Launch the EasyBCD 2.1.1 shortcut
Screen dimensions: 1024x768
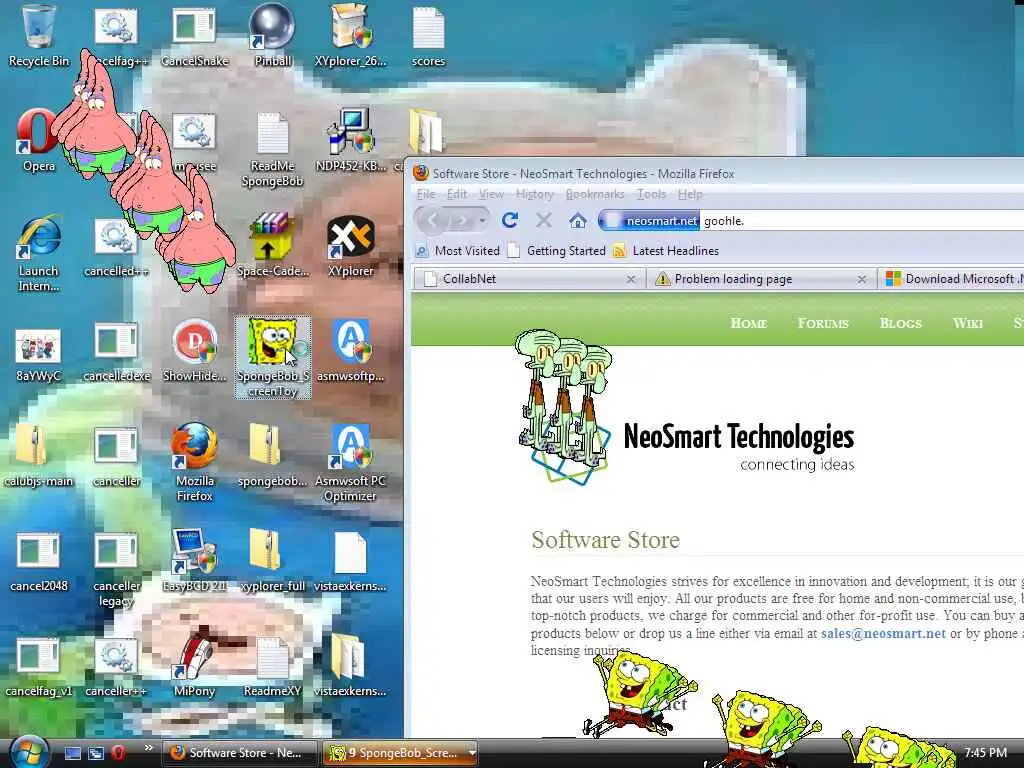pyautogui.click(x=195, y=560)
